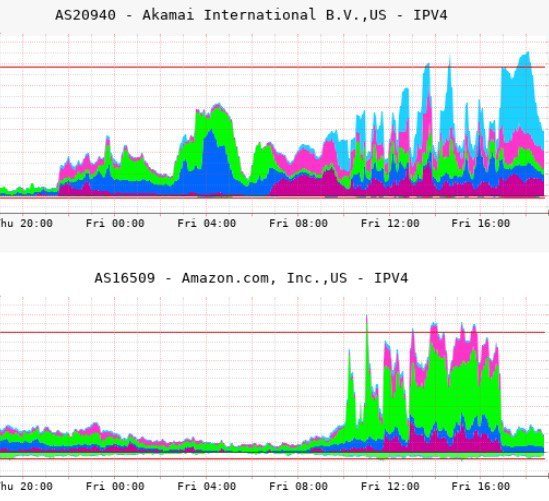The height and width of the screenshot is (501, 549).
Task: Click 'Fri 04:00' label under Akamai graph
Action: 207,223
